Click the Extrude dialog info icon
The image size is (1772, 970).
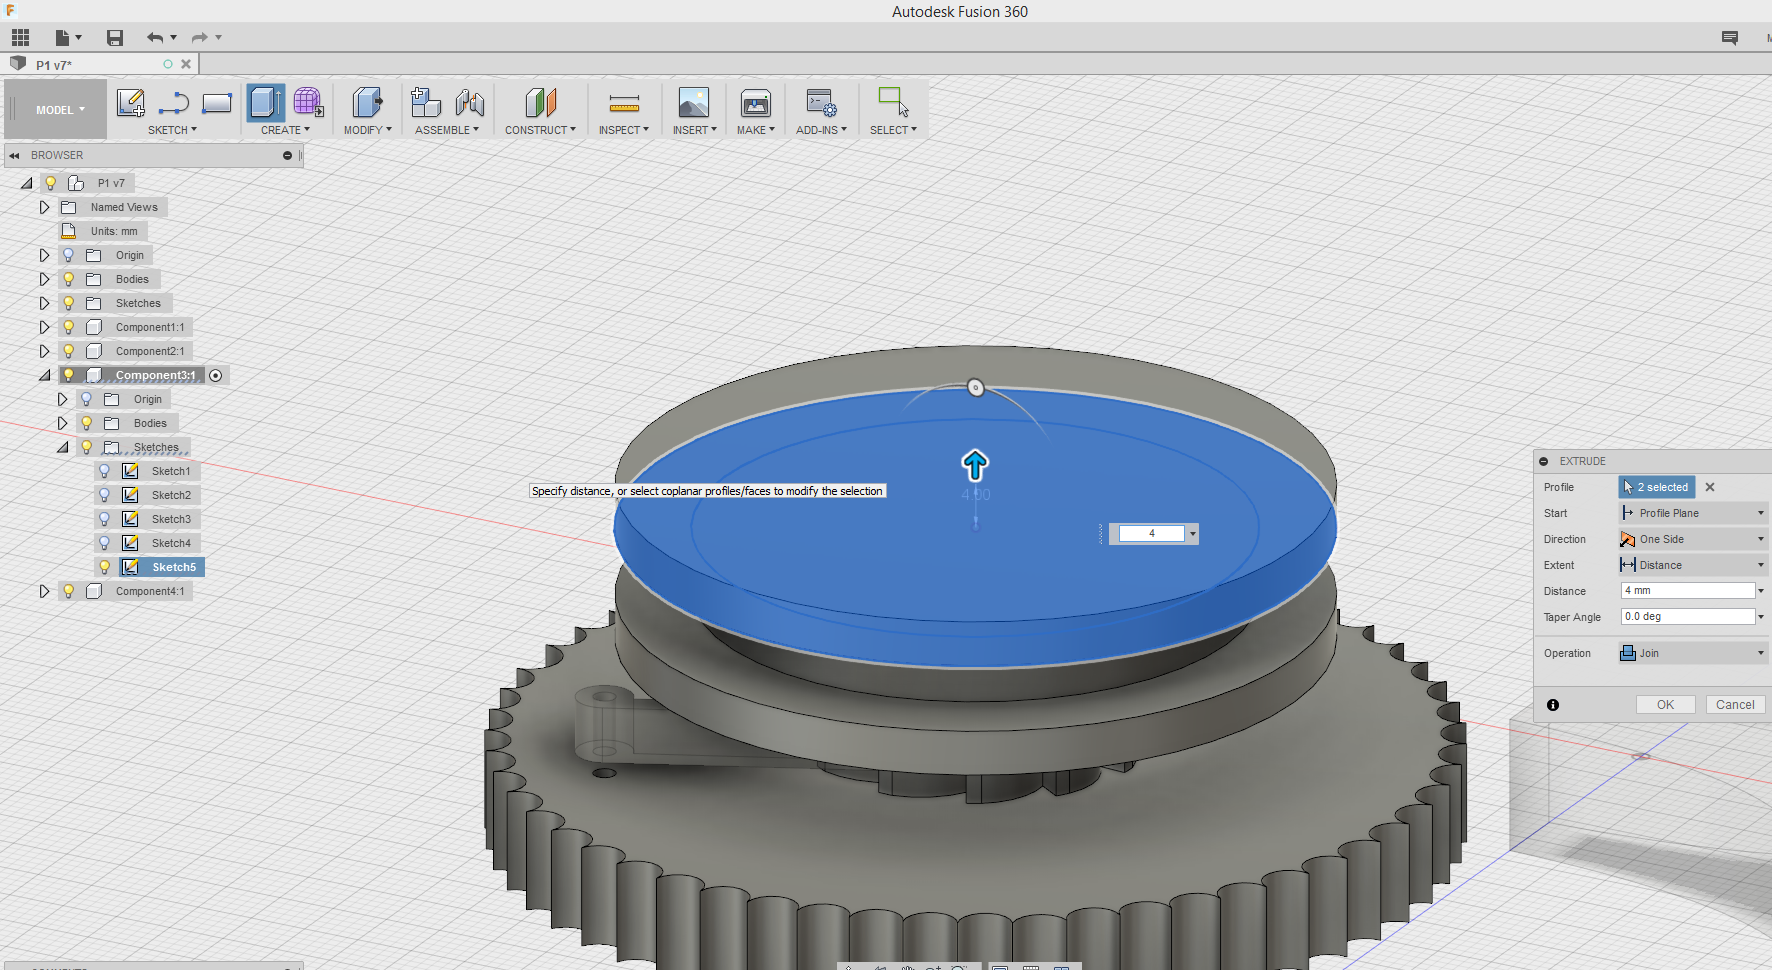pos(1553,705)
